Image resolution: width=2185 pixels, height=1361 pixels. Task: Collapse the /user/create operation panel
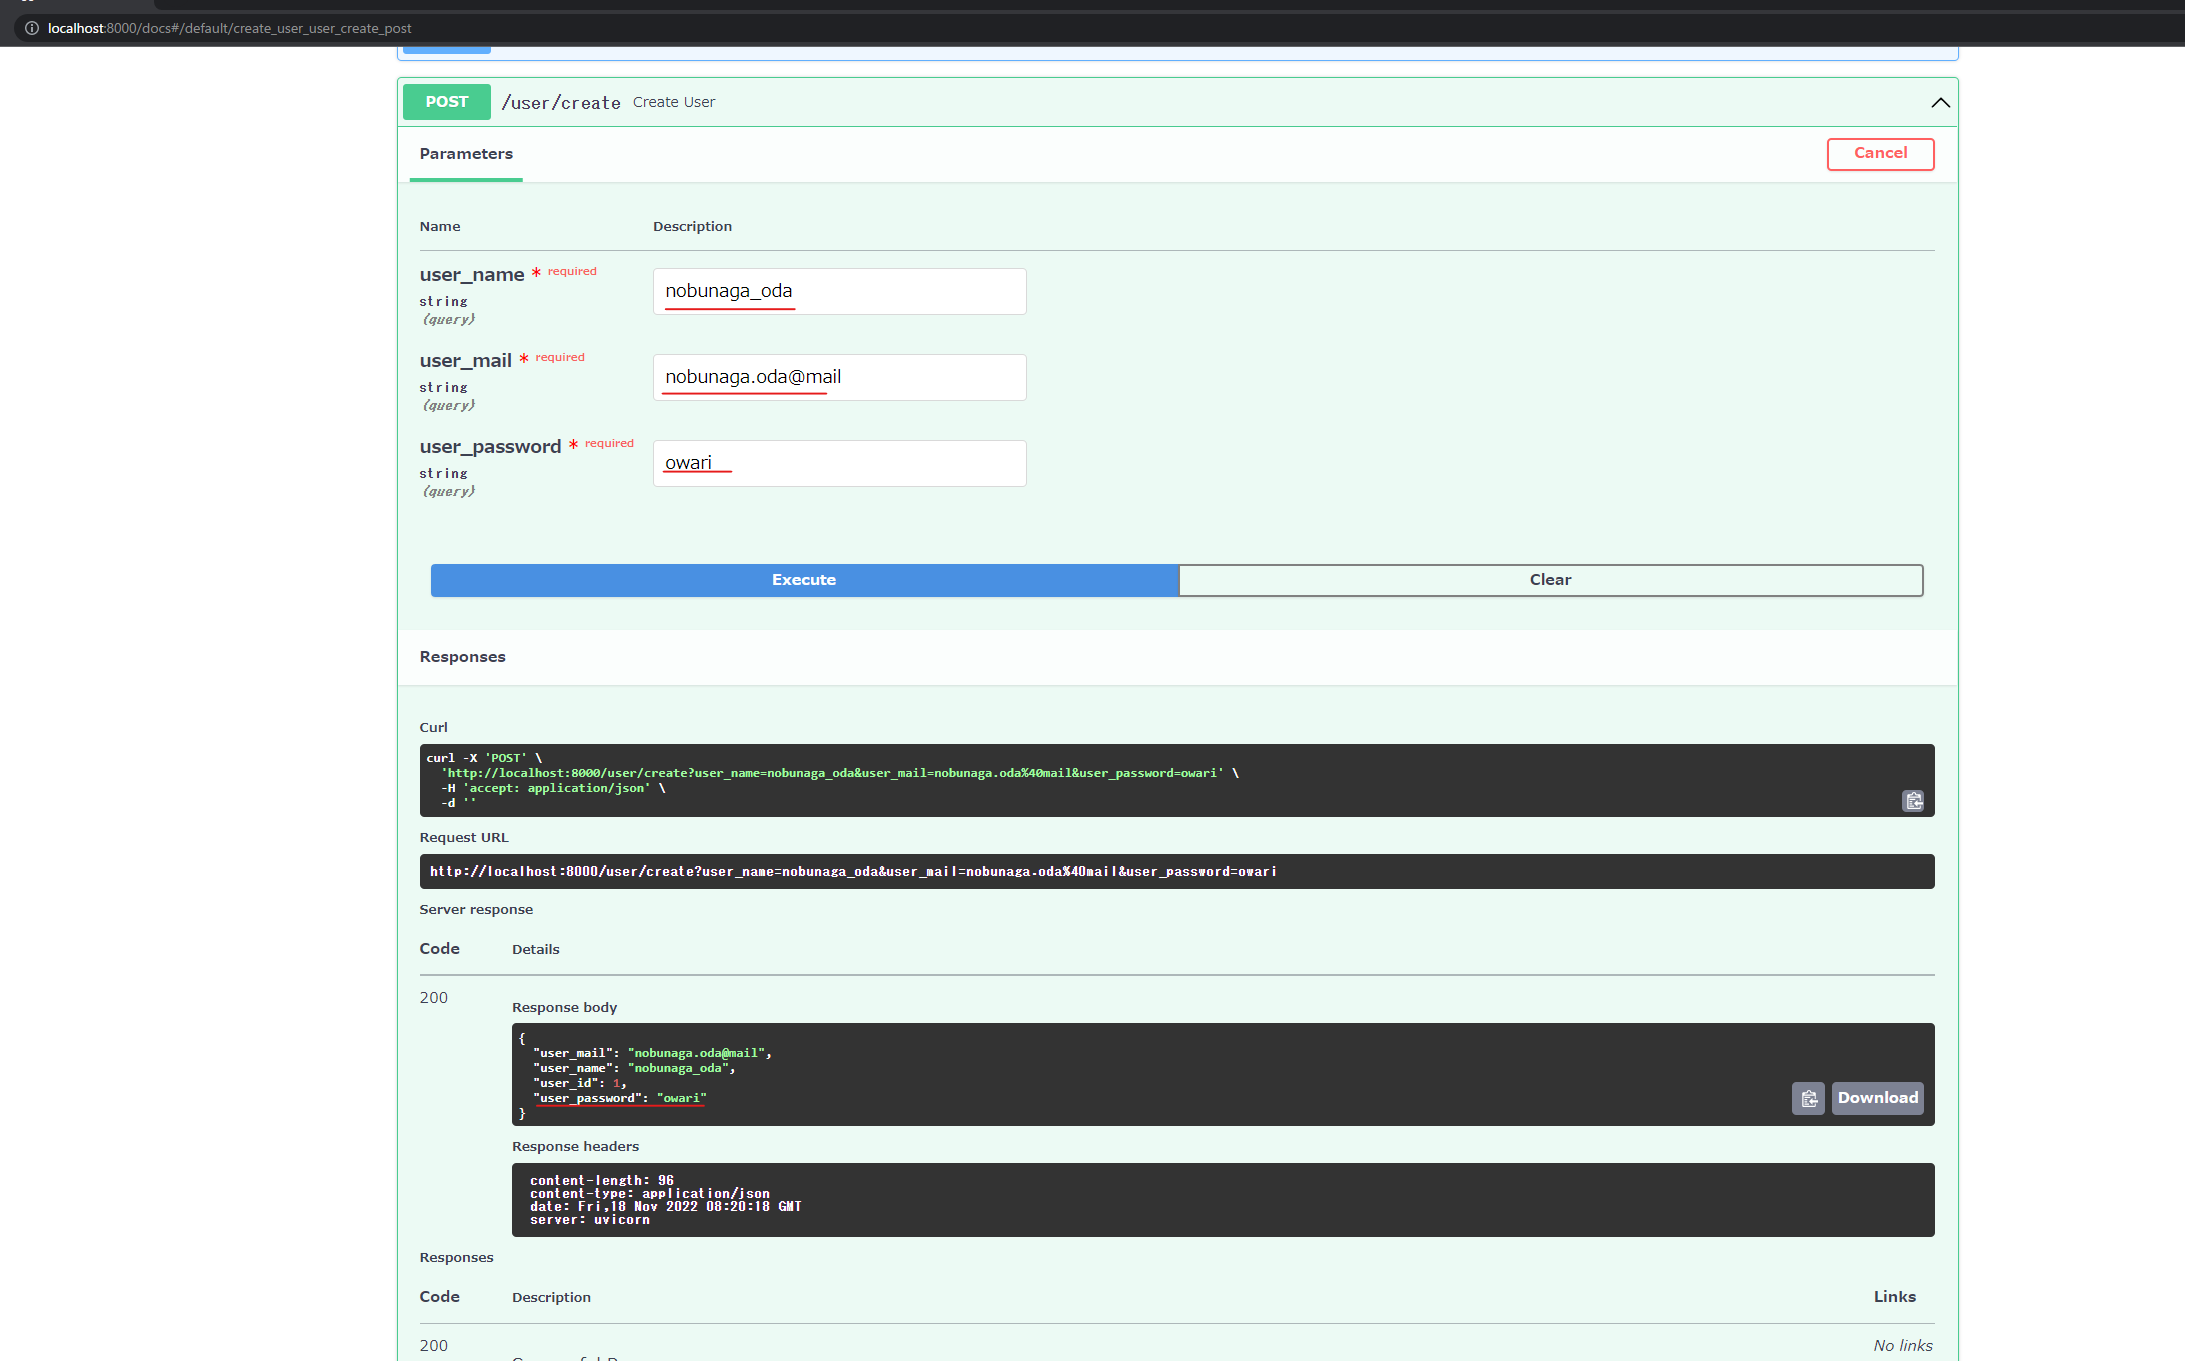[1940, 102]
